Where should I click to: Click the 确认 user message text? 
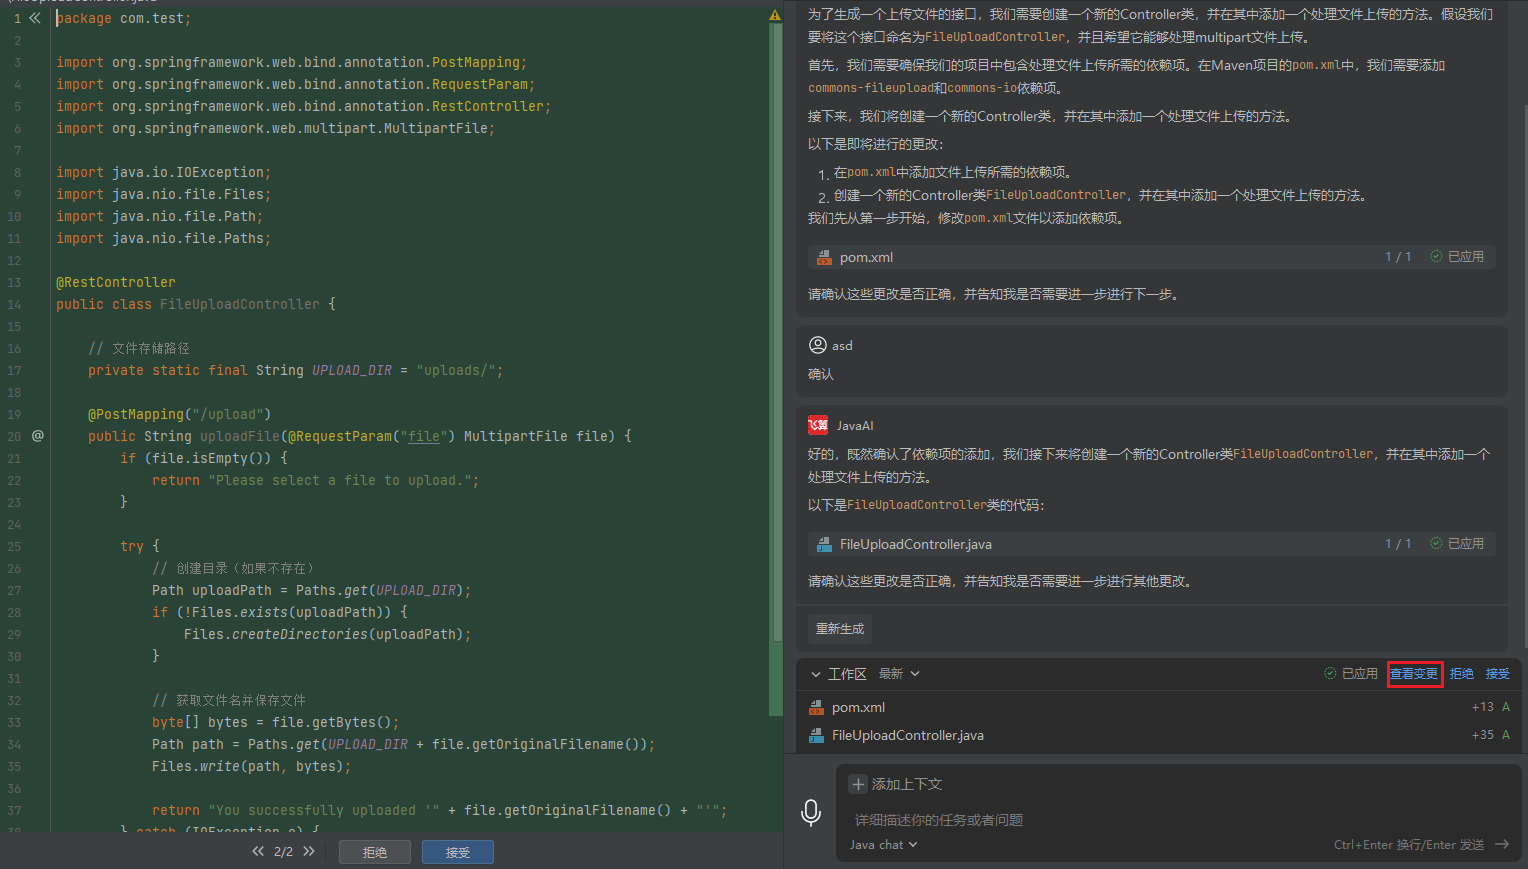coord(821,374)
